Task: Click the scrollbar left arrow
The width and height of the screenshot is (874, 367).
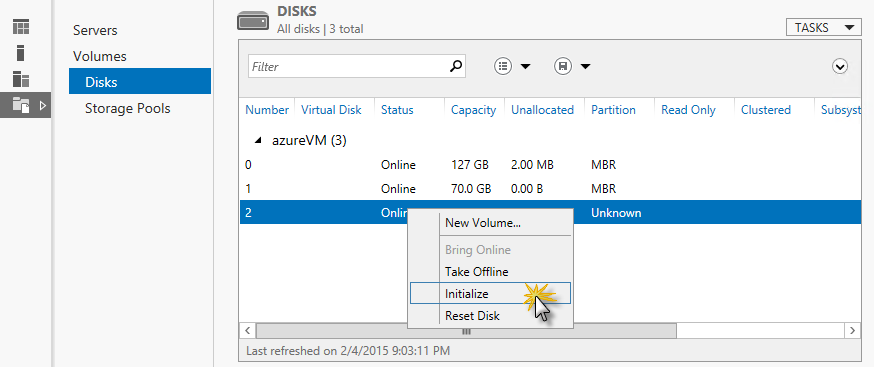Action: point(248,331)
